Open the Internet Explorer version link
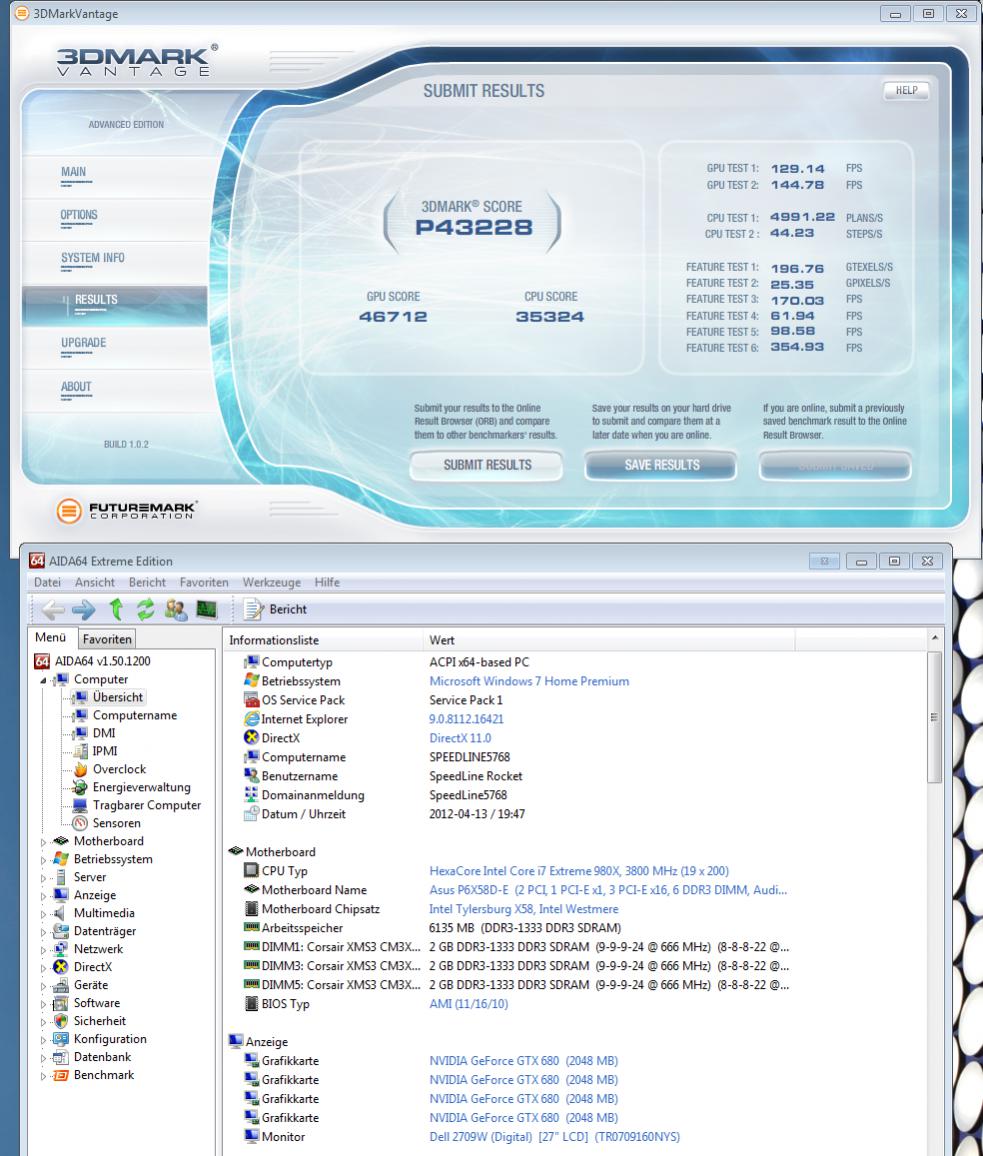Screen dimensions: 983x1156 coord(466,719)
